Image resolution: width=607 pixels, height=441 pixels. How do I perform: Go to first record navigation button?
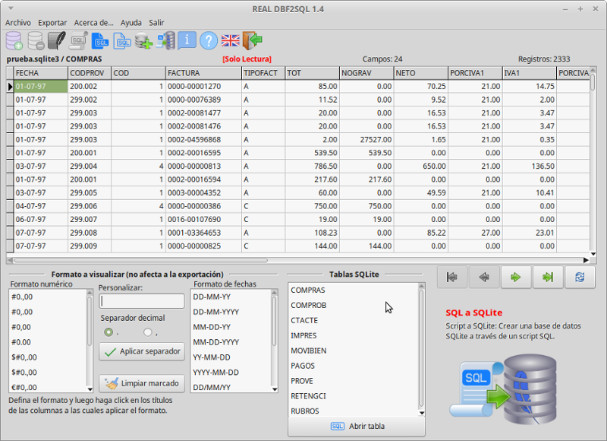[x=452, y=277]
